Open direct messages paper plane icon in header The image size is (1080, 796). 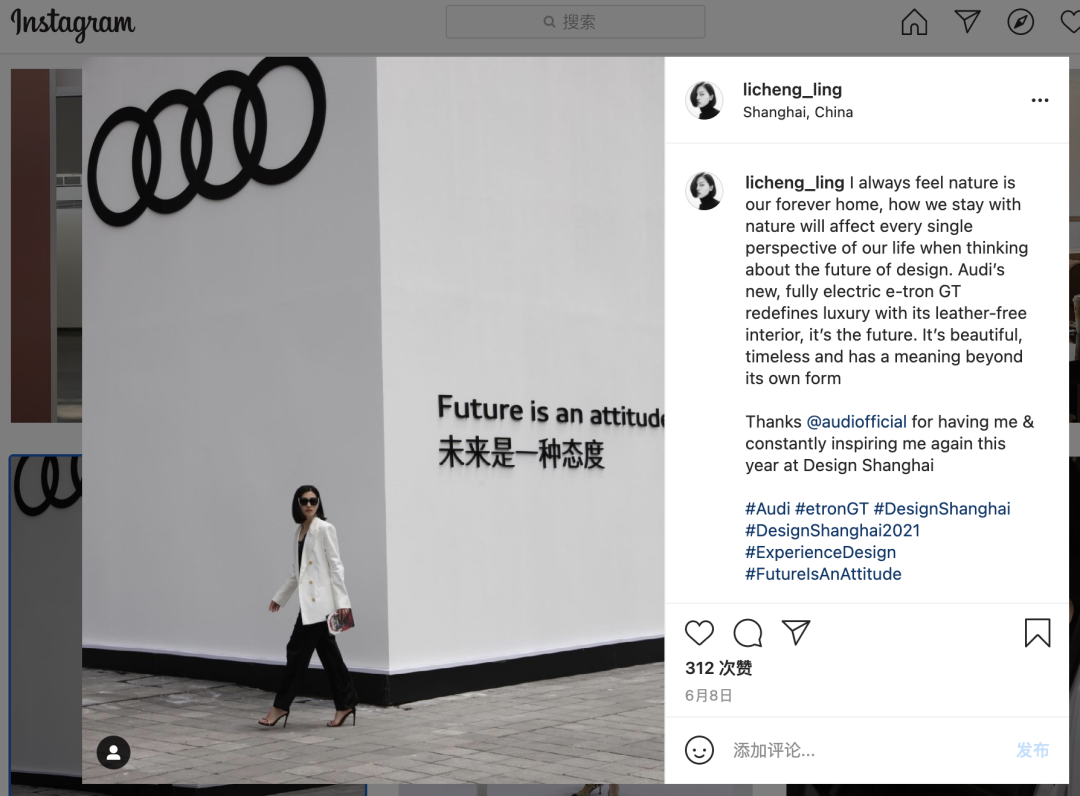click(967, 21)
